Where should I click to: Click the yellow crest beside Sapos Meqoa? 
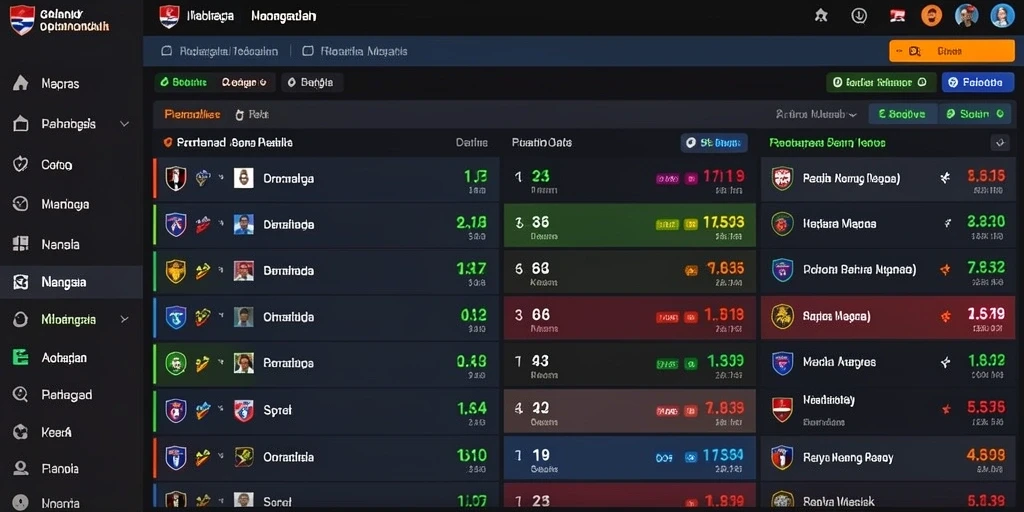(x=782, y=316)
